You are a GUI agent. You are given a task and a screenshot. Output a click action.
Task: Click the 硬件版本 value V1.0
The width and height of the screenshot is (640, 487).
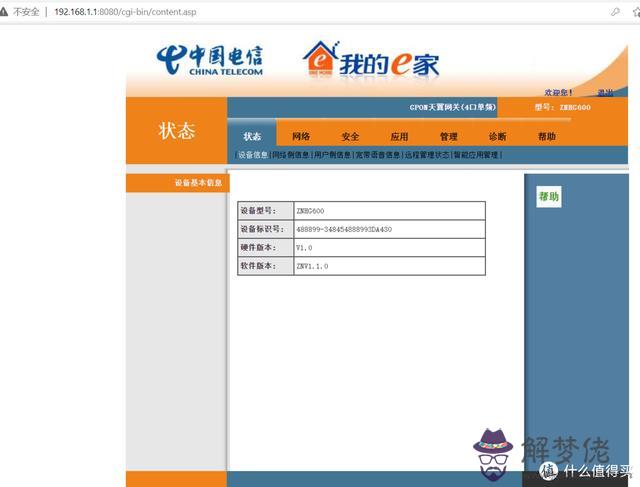pos(304,248)
